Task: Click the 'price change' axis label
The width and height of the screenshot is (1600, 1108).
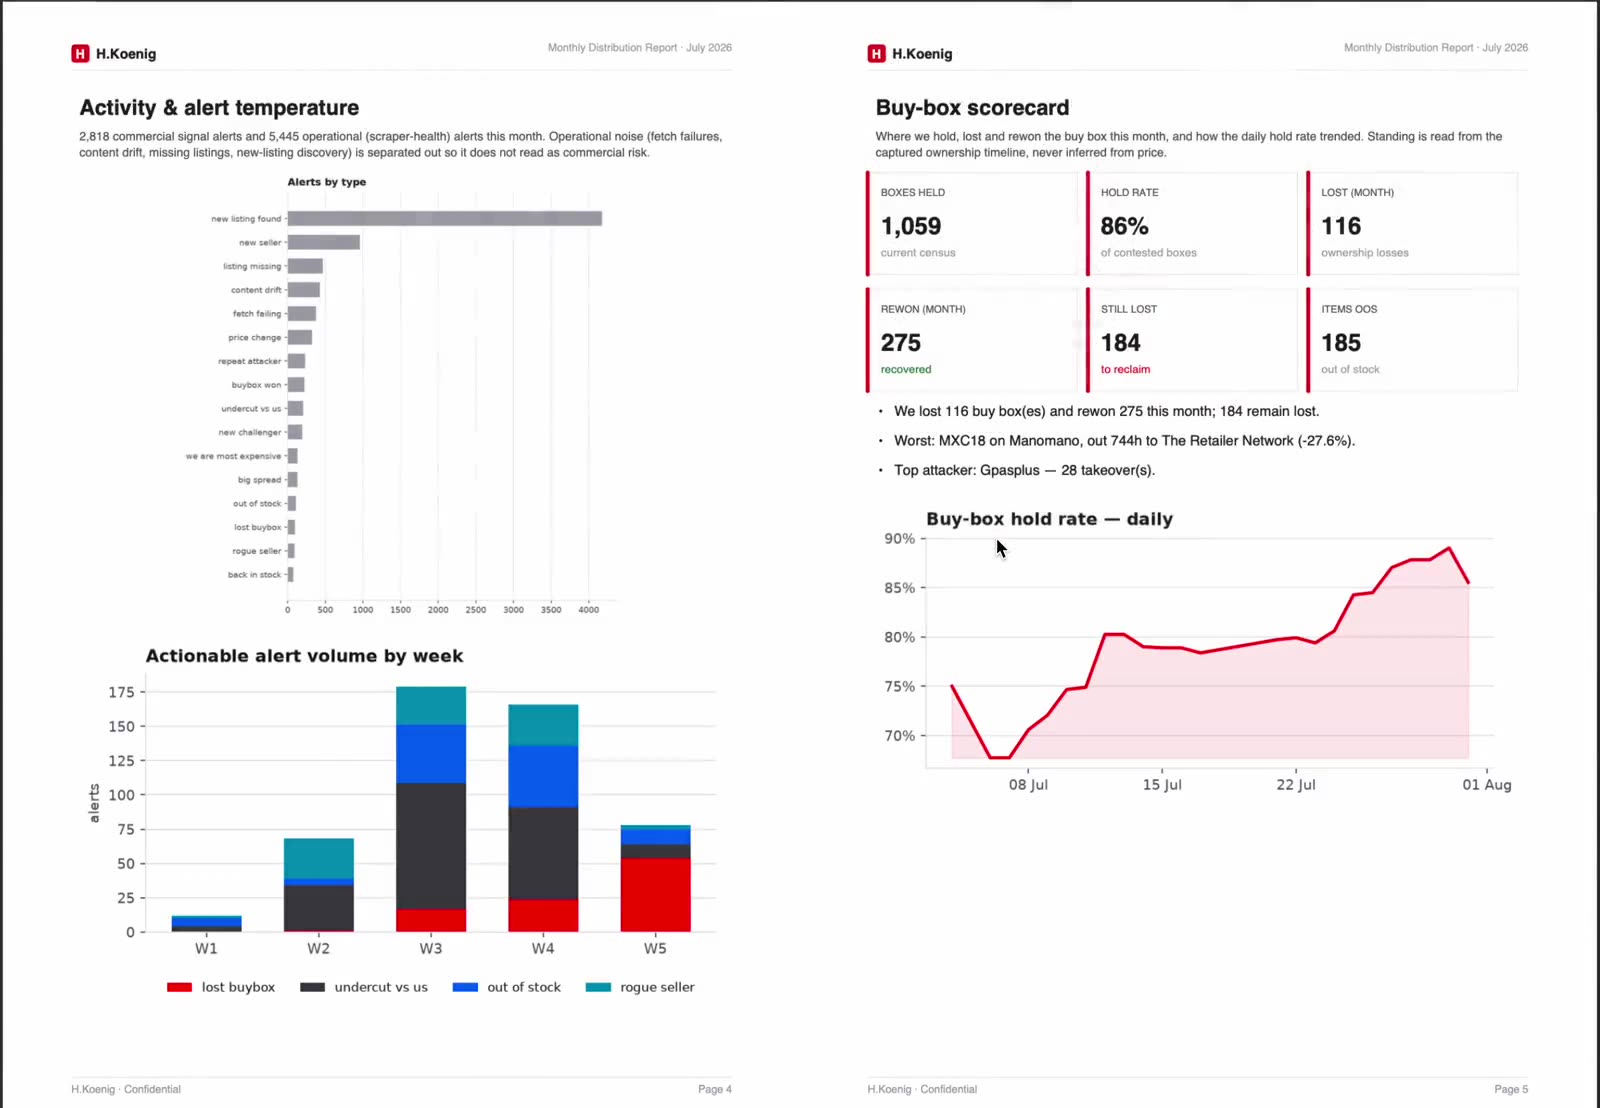Action: coord(254,338)
